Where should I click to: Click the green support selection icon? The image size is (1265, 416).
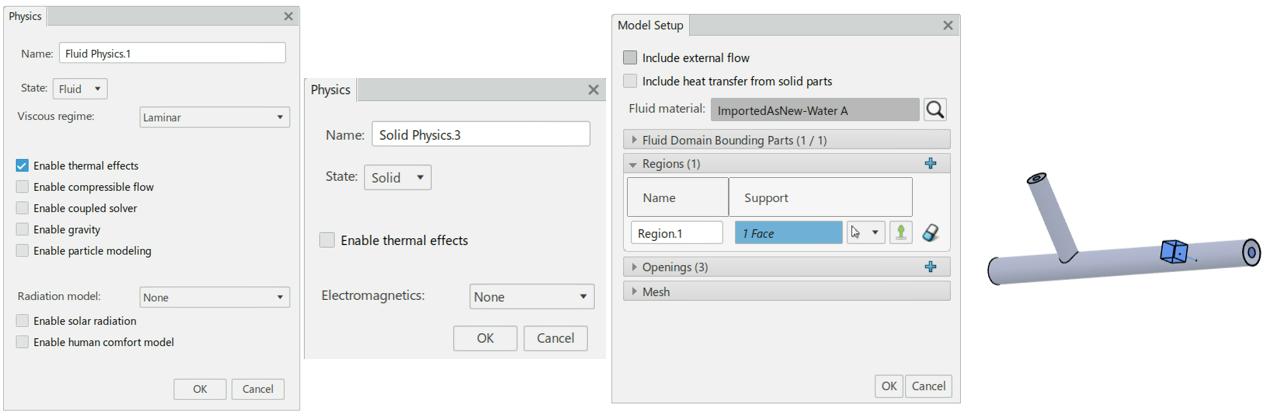click(901, 232)
